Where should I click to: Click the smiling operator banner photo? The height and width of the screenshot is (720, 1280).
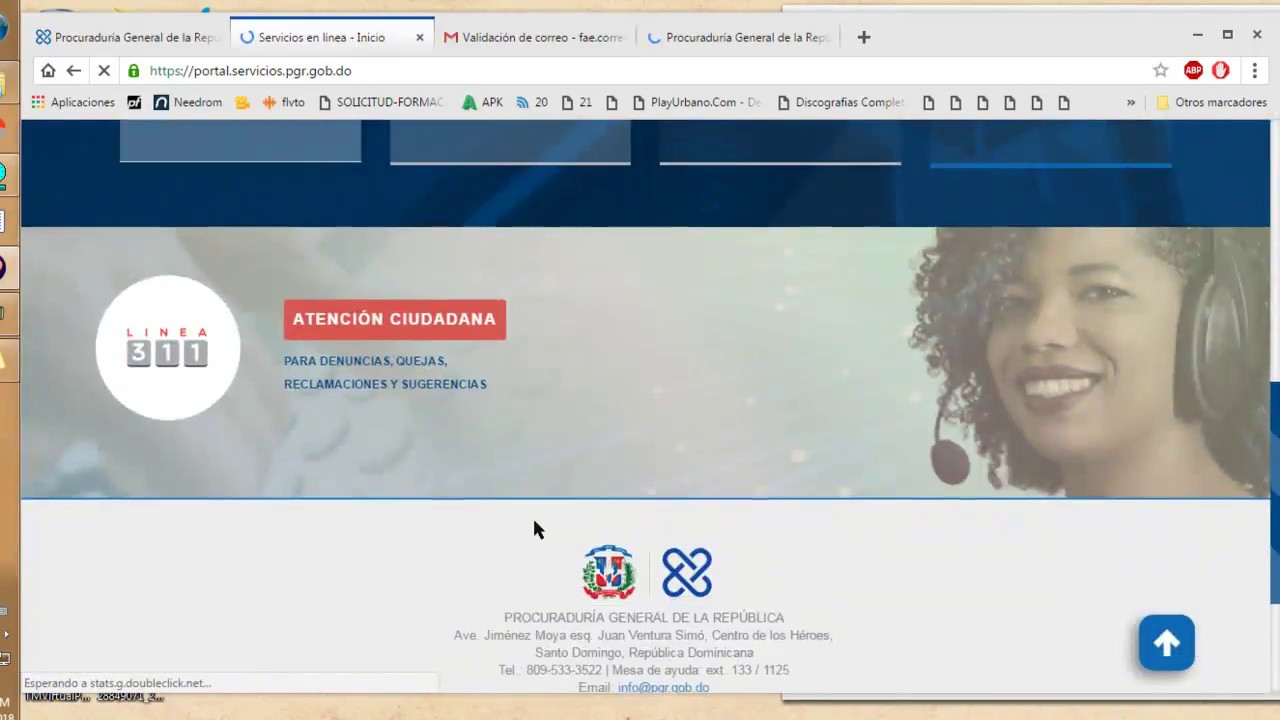[x=1090, y=362]
